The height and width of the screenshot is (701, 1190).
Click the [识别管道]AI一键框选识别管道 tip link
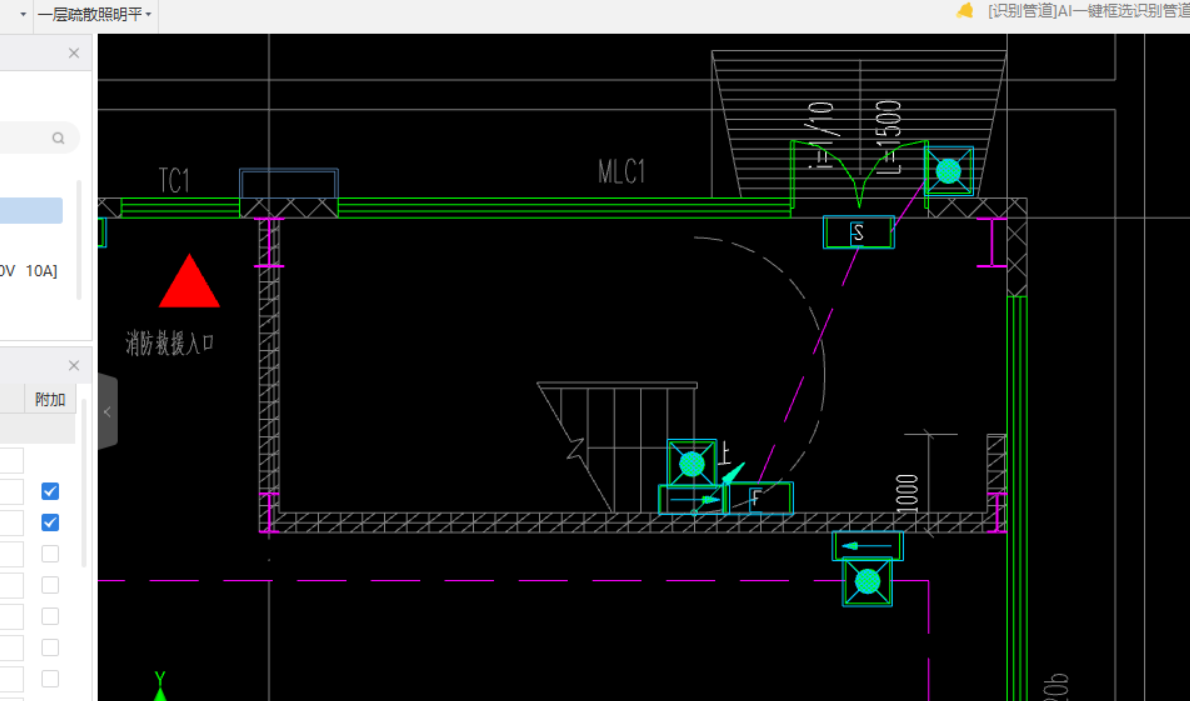(x=1088, y=11)
